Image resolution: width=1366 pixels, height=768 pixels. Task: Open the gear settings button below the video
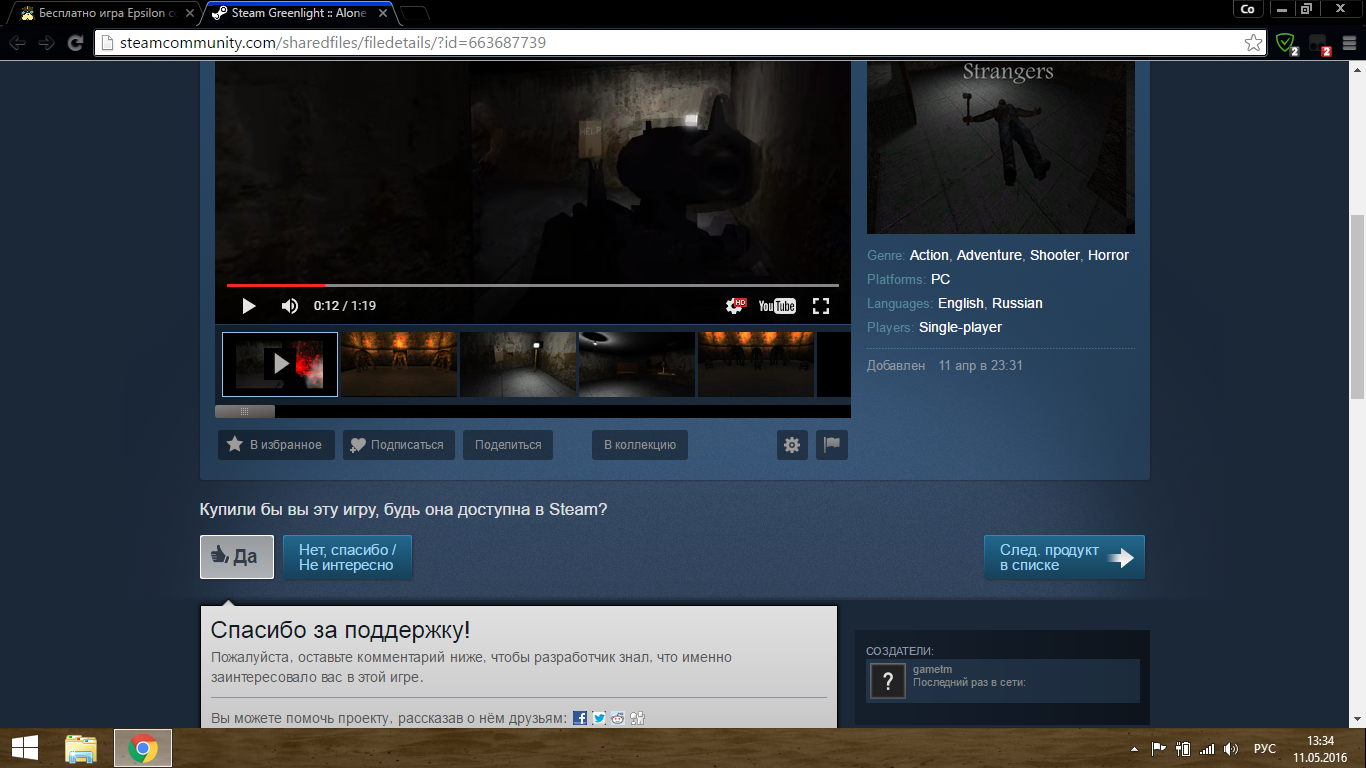point(792,445)
